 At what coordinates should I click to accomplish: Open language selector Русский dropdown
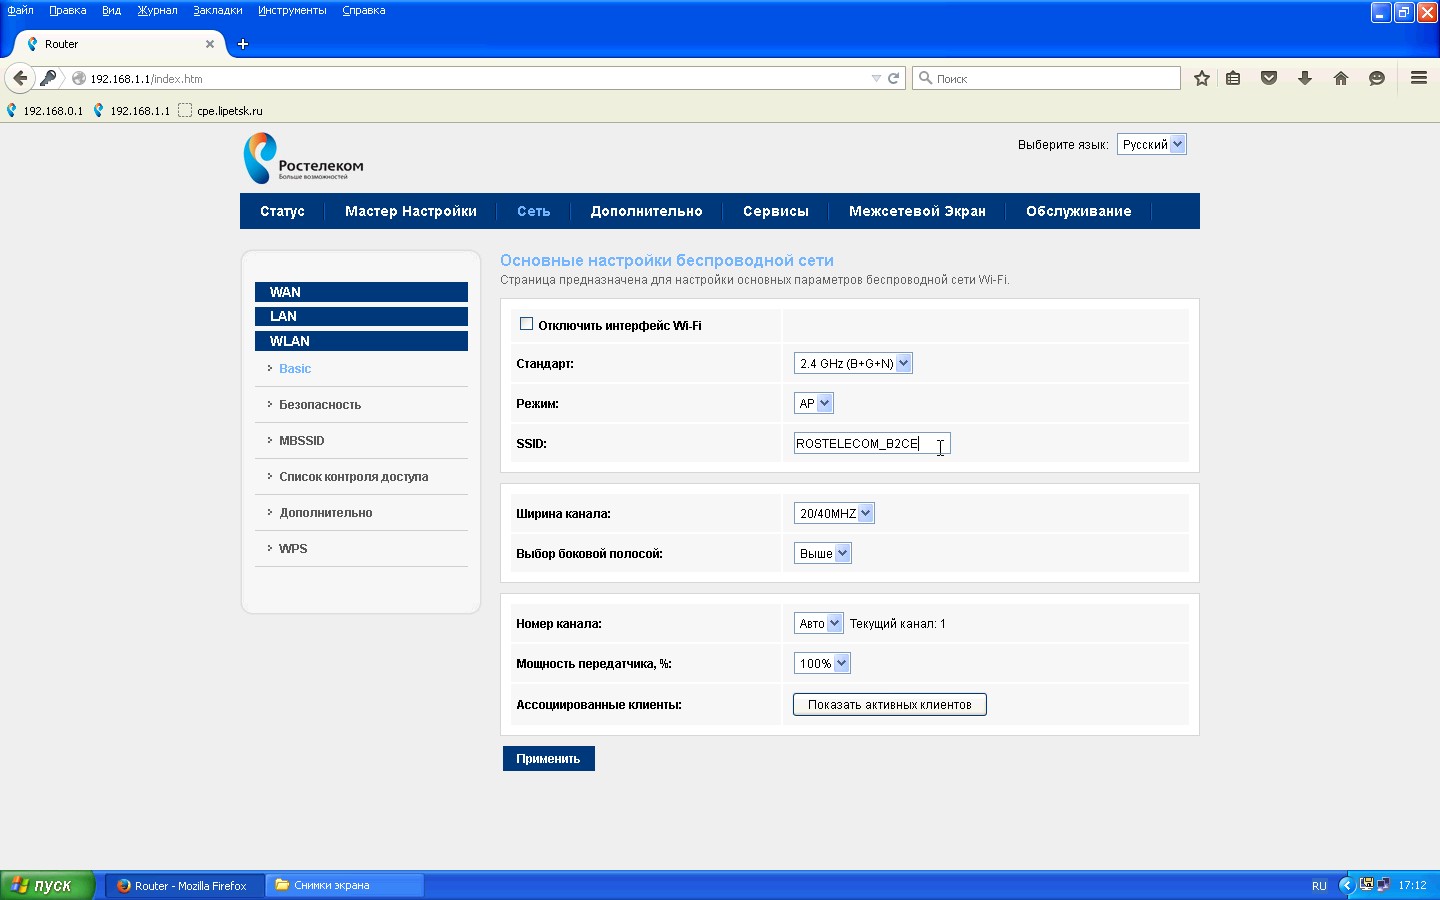(x=1151, y=144)
